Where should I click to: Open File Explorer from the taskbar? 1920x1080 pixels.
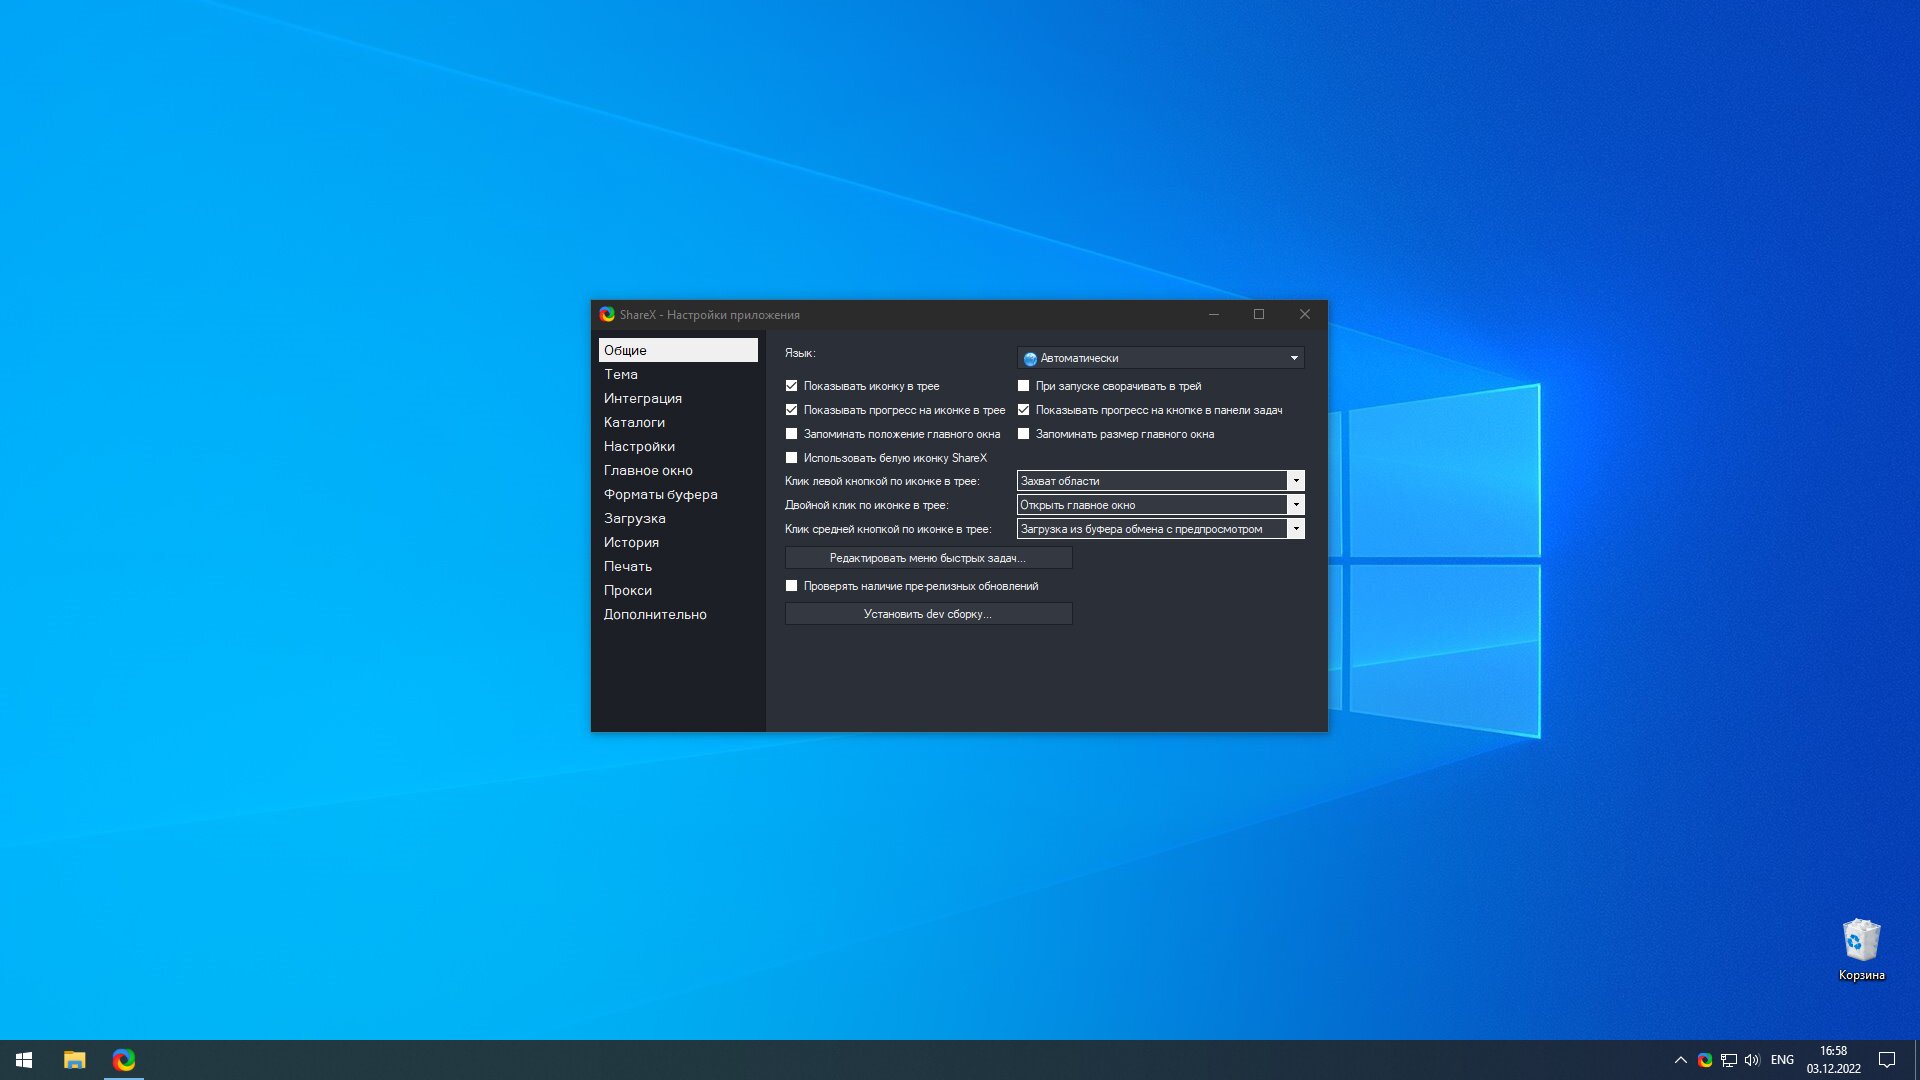[75, 1060]
